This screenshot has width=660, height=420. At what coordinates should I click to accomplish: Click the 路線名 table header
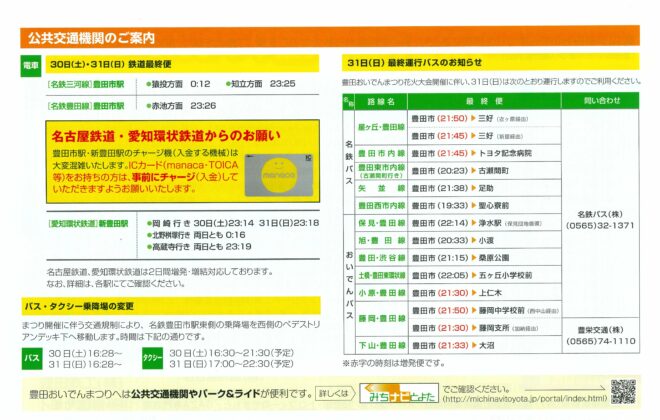[381, 101]
